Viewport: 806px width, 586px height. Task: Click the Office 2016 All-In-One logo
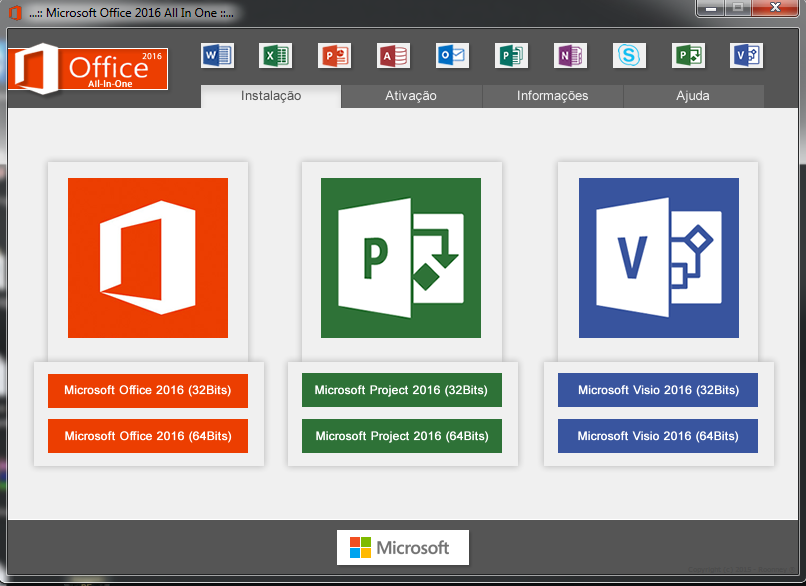pos(88,69)
